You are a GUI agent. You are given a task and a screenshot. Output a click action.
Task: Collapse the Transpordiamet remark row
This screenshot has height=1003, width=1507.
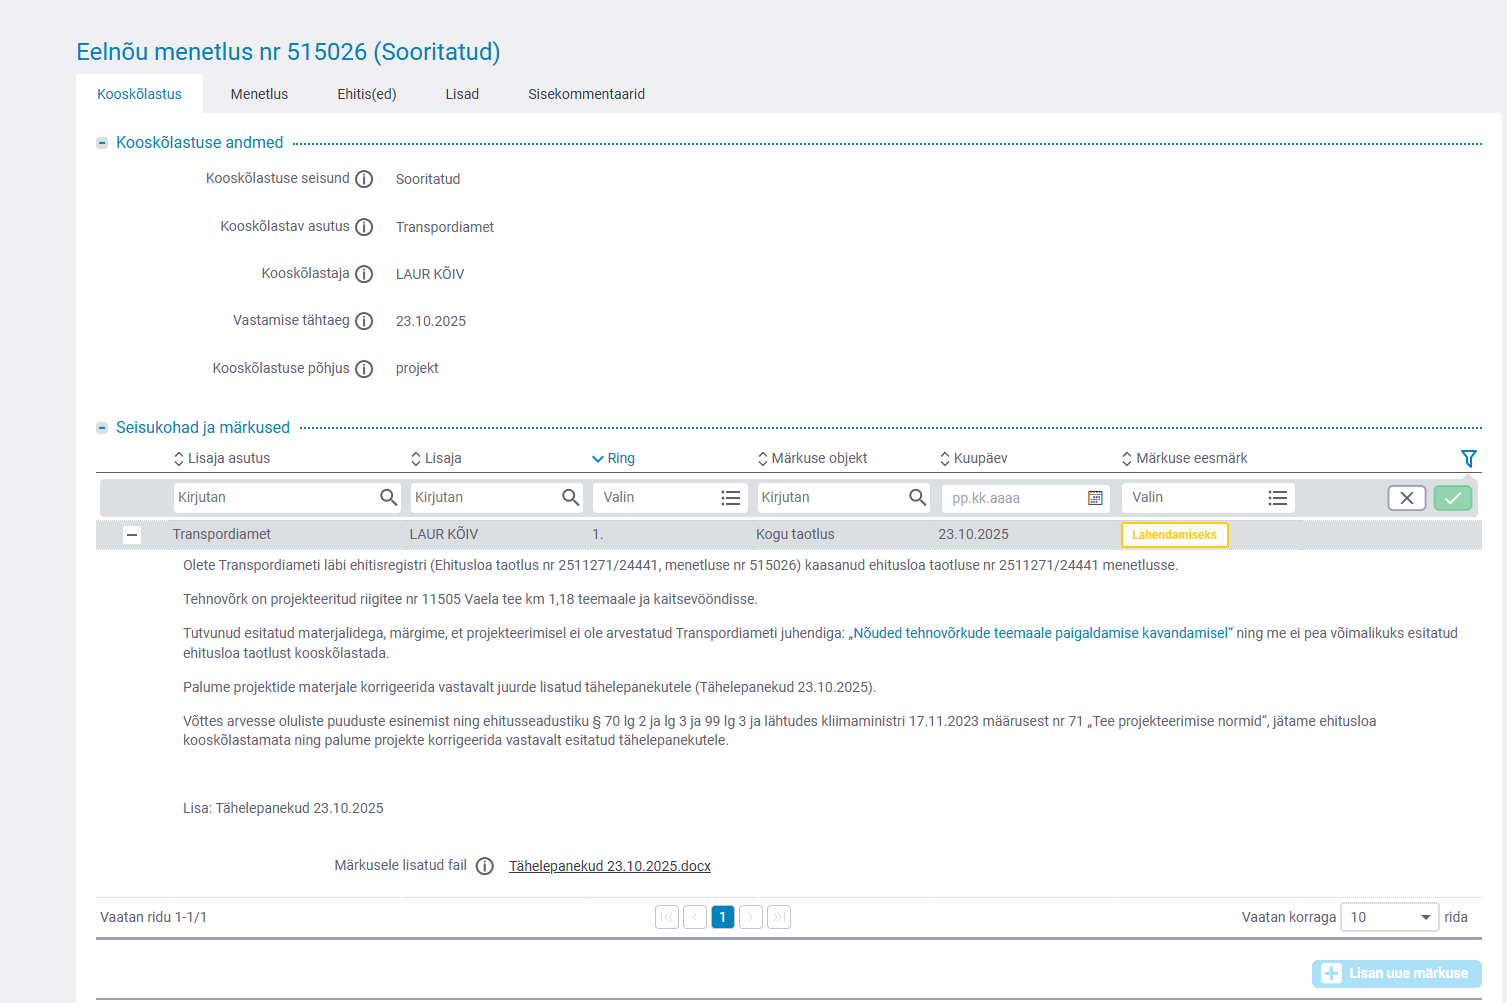132,535
